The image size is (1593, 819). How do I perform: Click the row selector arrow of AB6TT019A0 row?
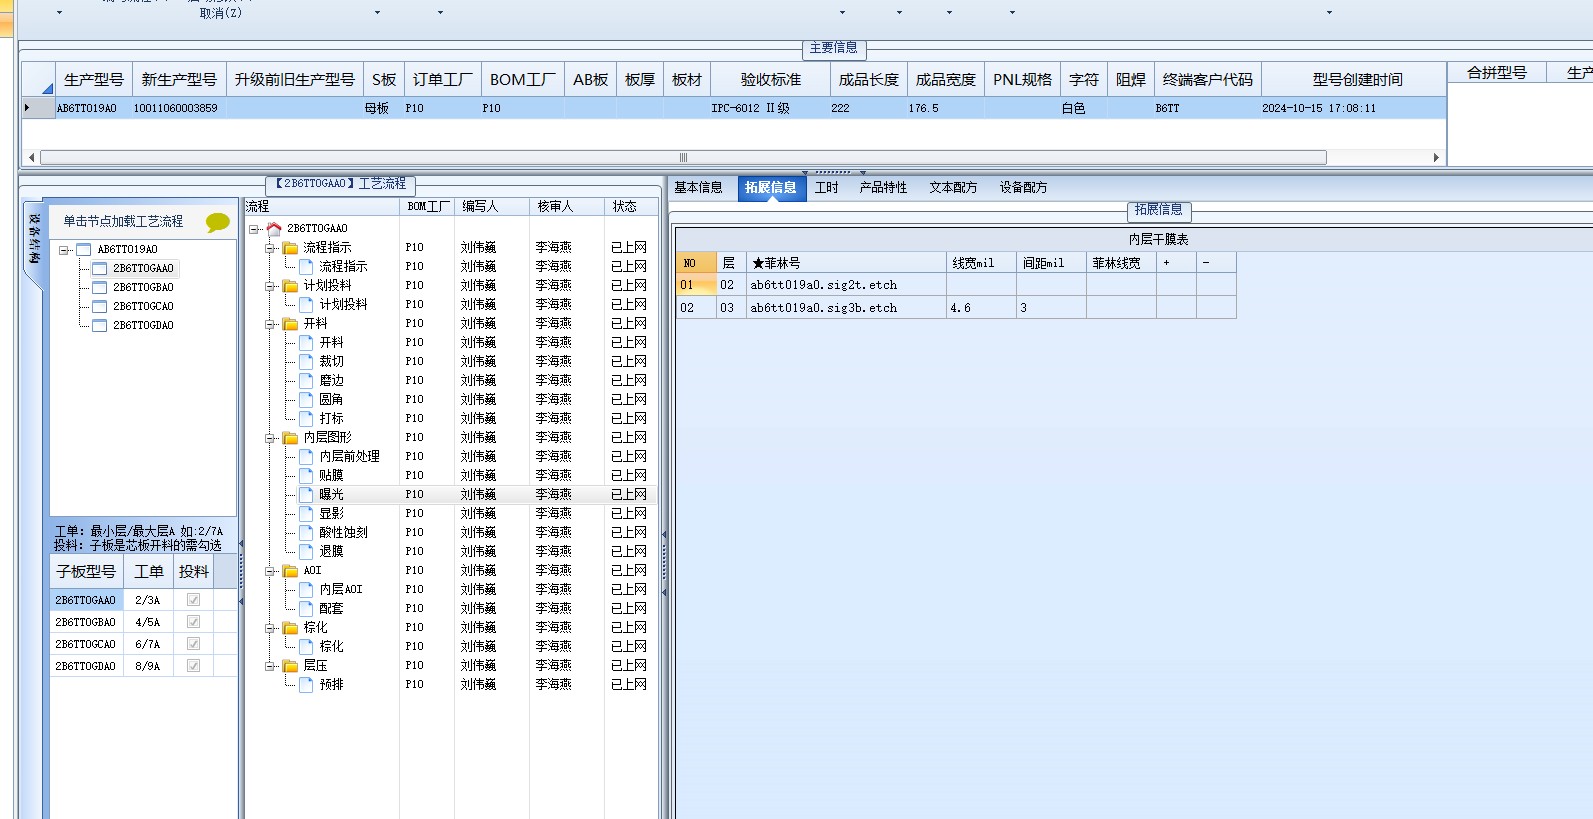point(38,108)
